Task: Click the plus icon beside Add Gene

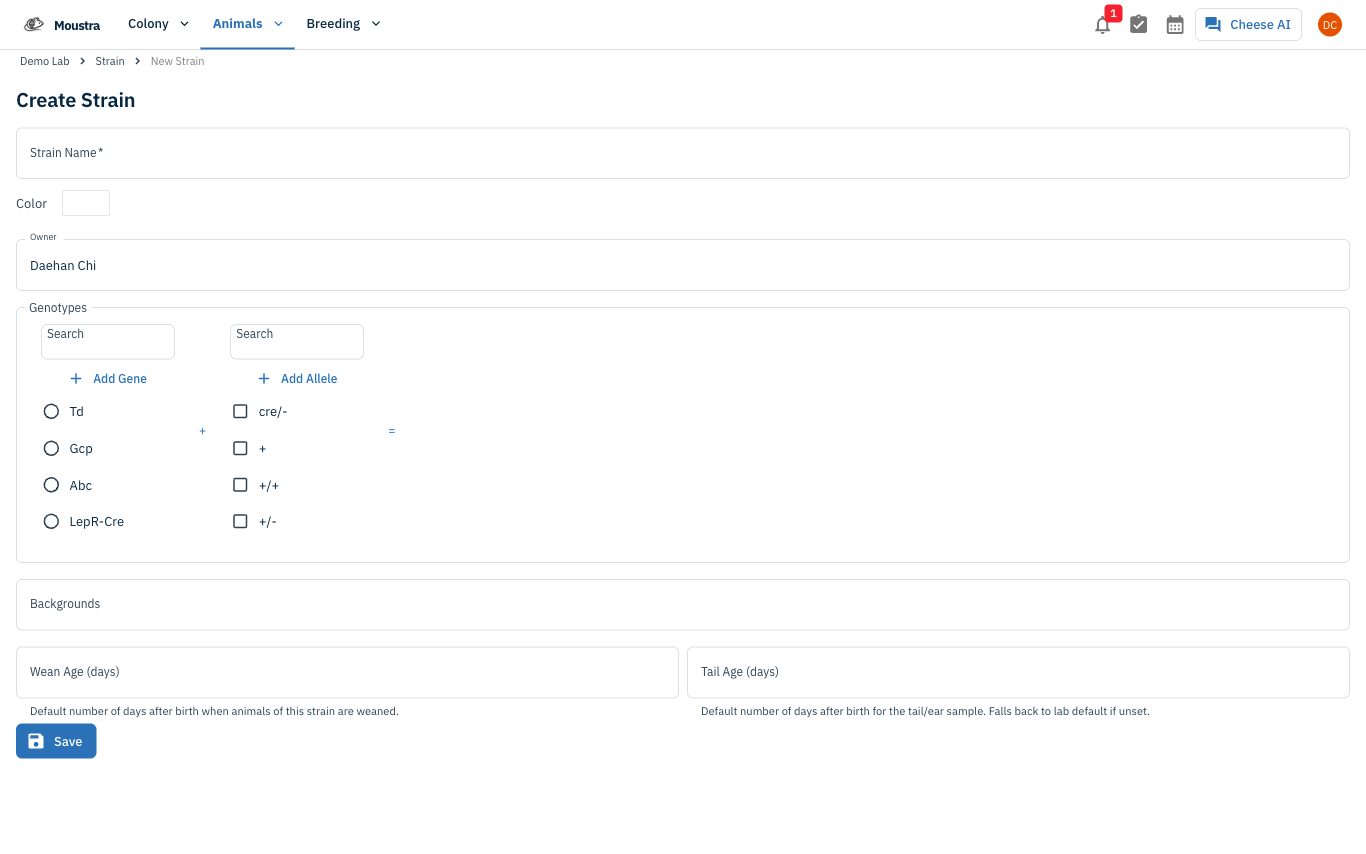Action: [76, 379]
